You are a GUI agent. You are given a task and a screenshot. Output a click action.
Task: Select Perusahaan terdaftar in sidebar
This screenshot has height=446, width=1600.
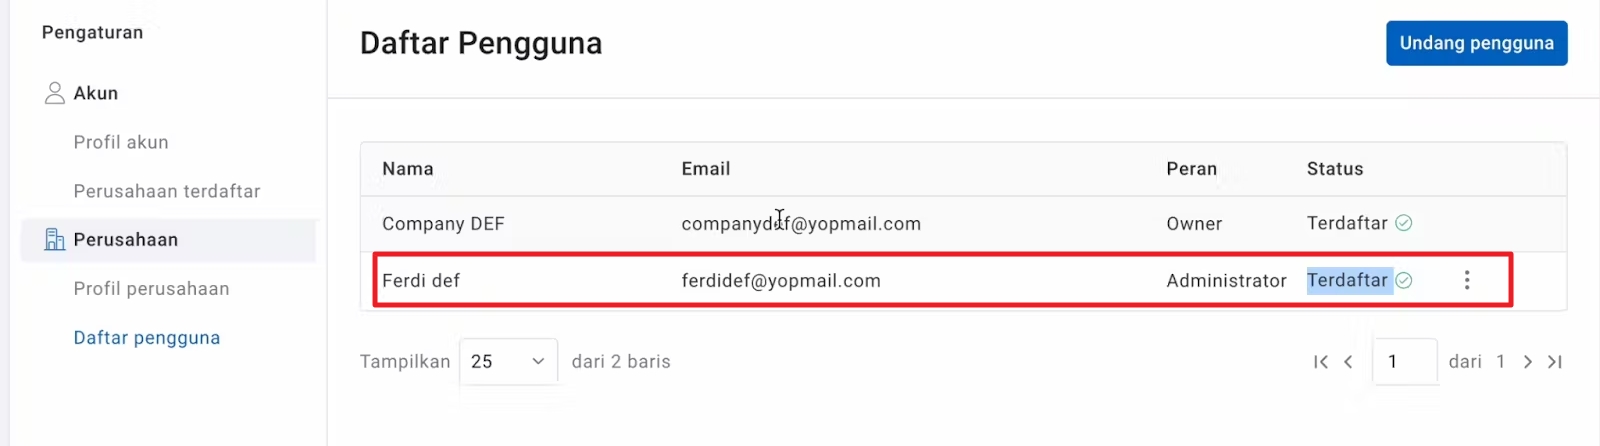click(x=167, y=191)
